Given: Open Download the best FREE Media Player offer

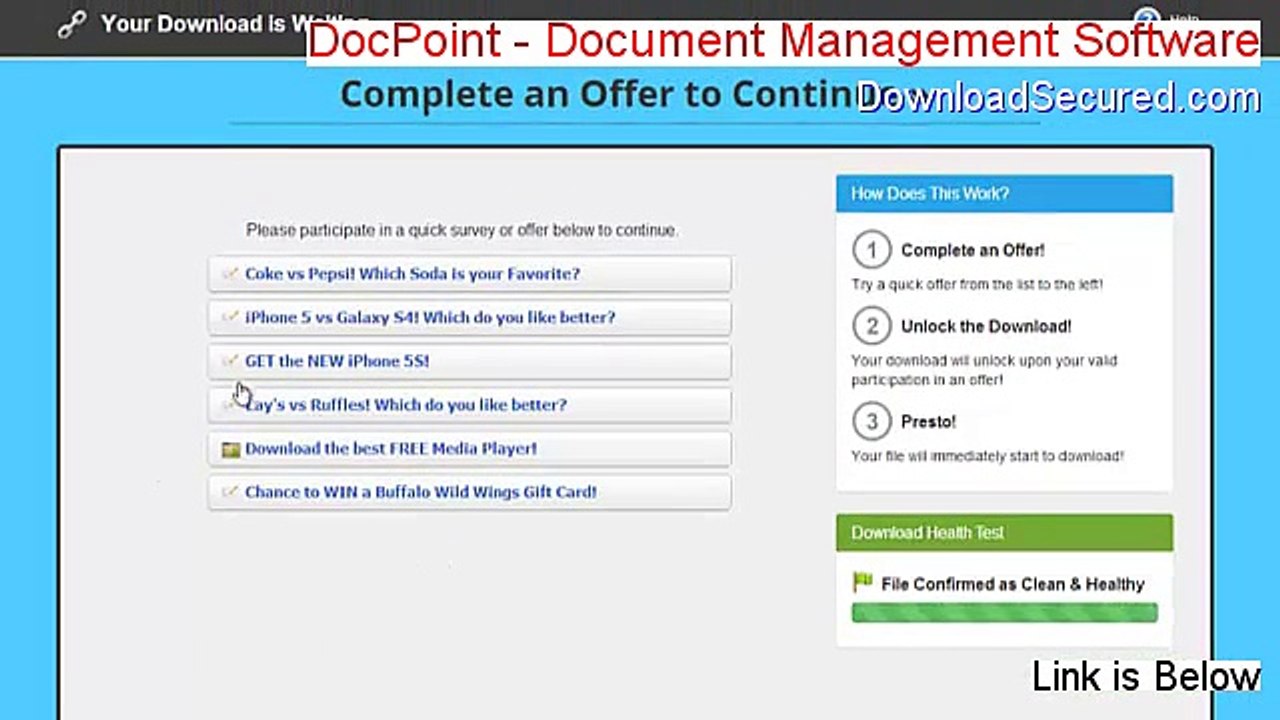Looking at the screenshot, I should point(469,449).
